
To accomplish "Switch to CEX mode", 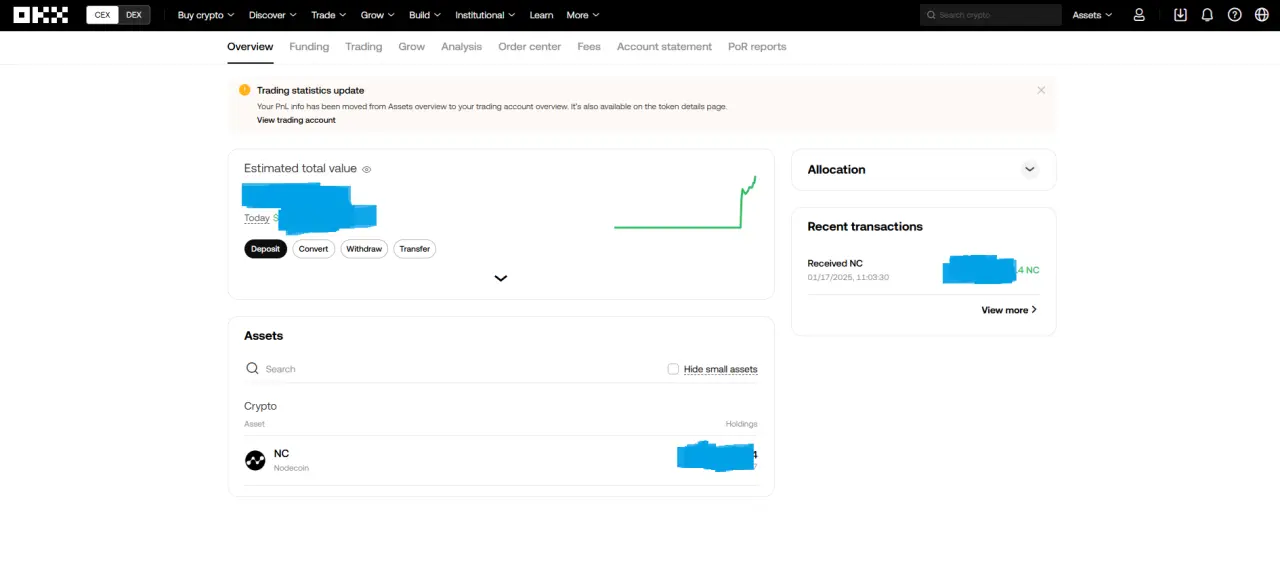I will coord(102,15).
